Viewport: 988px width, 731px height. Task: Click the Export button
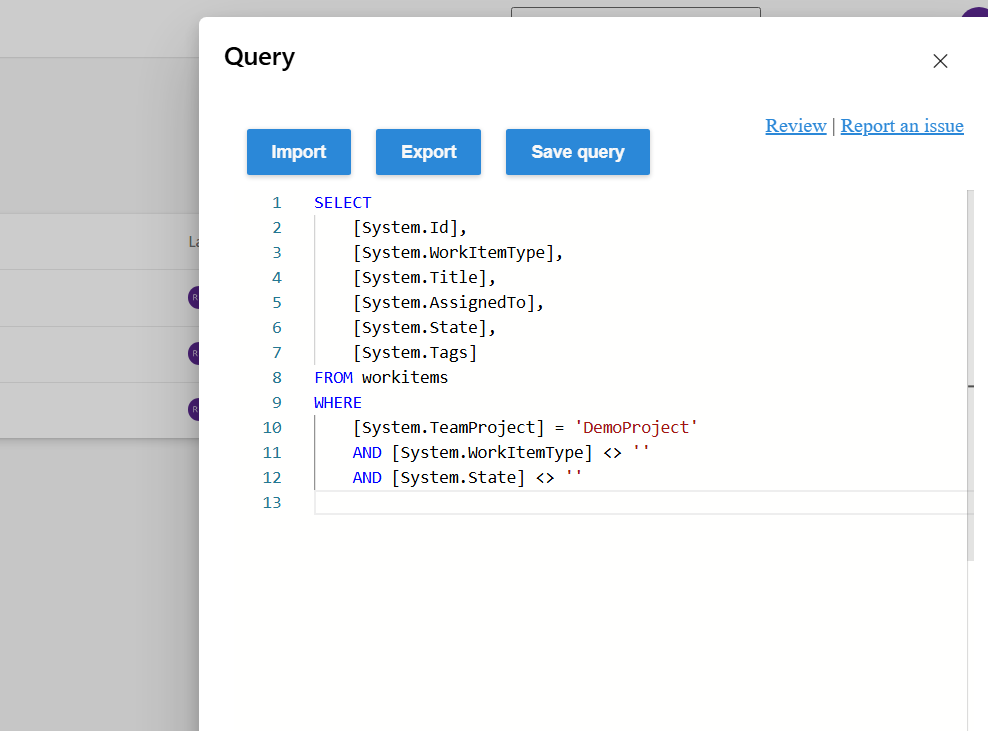[428, 152]
